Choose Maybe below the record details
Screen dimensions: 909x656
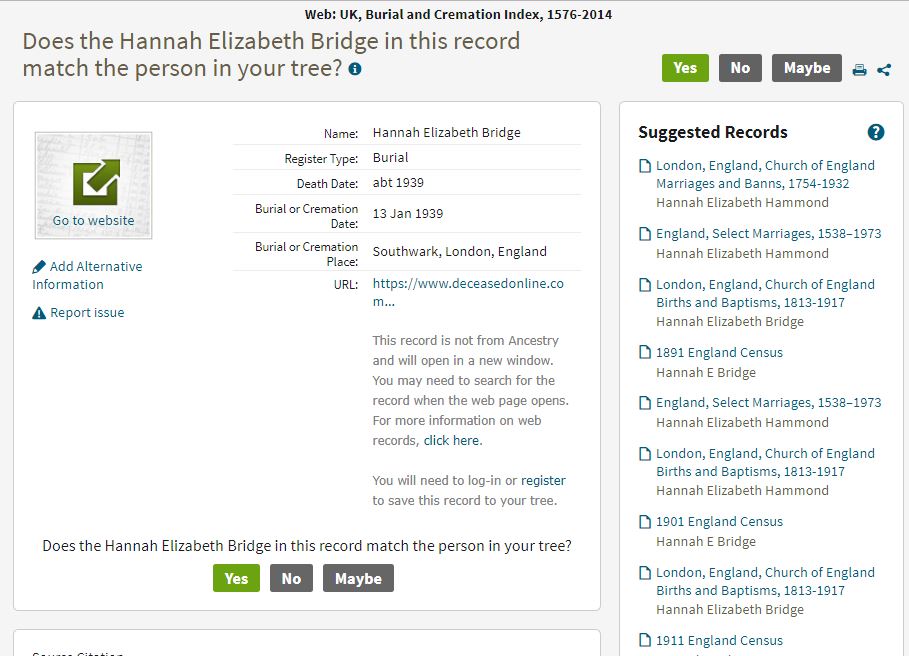pos(358,578)
